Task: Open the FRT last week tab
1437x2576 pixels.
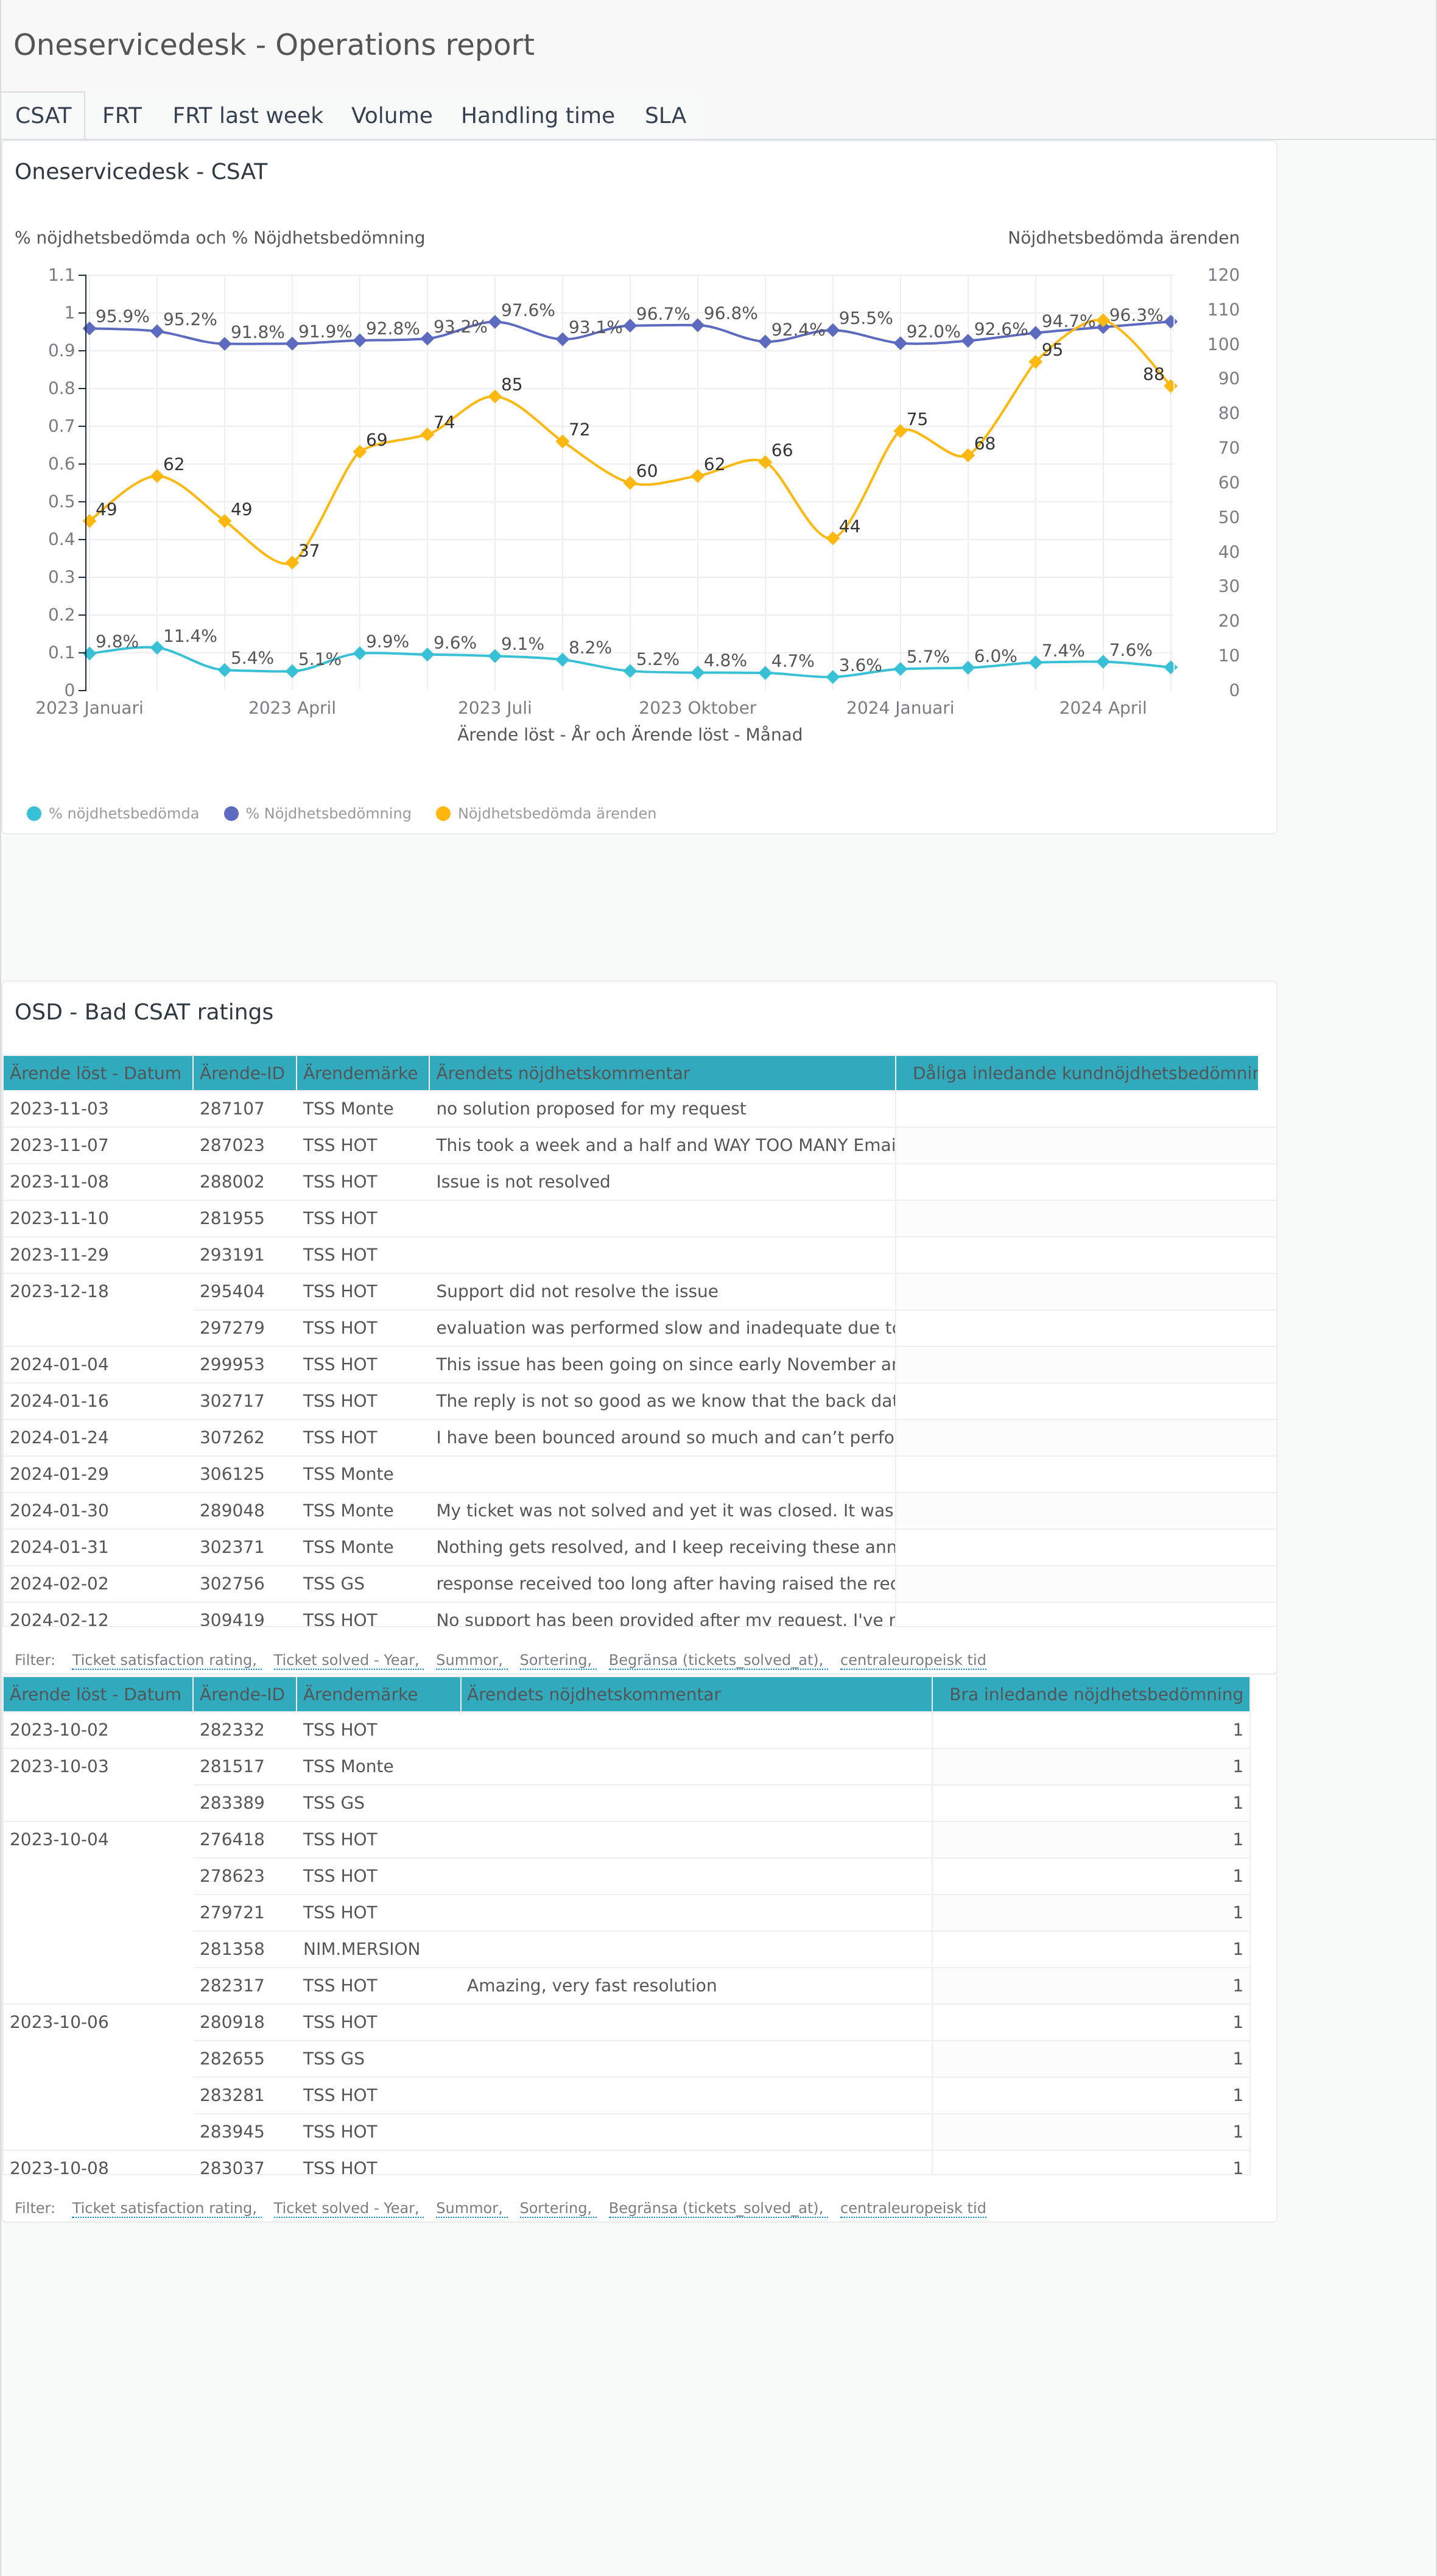Action: tap(247, 116)
